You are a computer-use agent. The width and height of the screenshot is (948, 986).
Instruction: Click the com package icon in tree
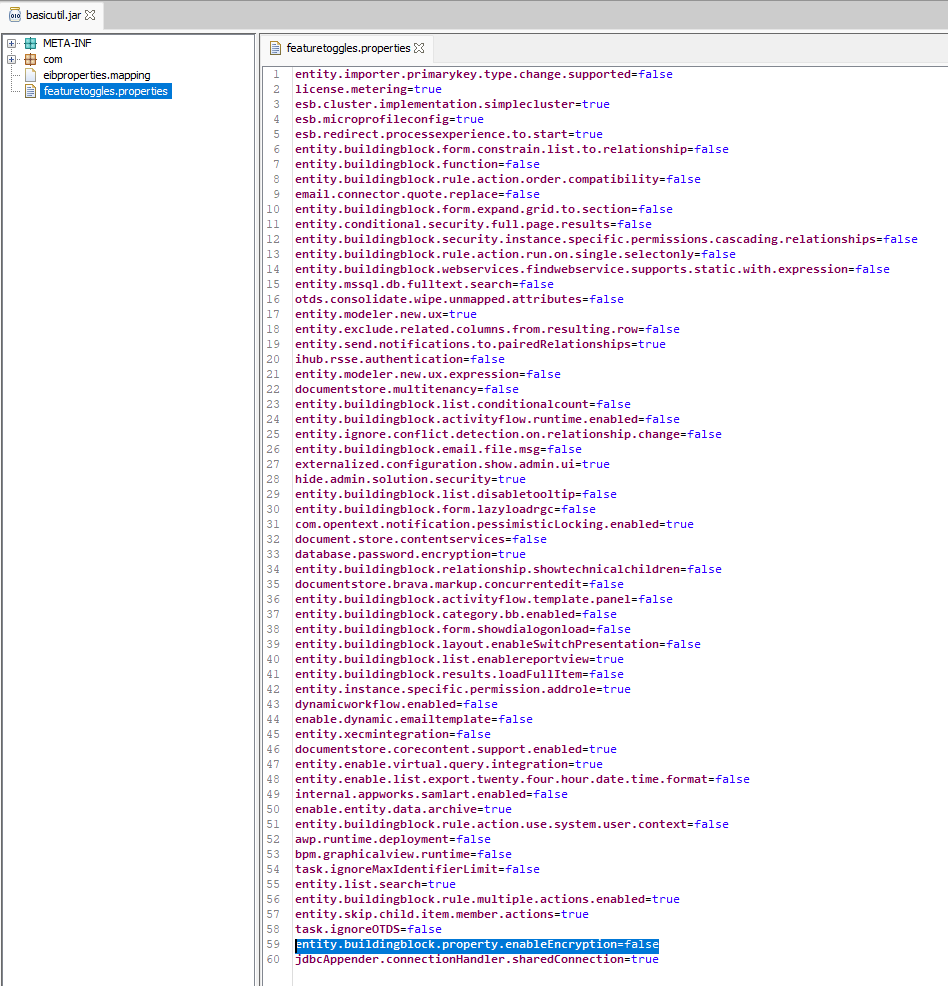(x=30, y=59)
